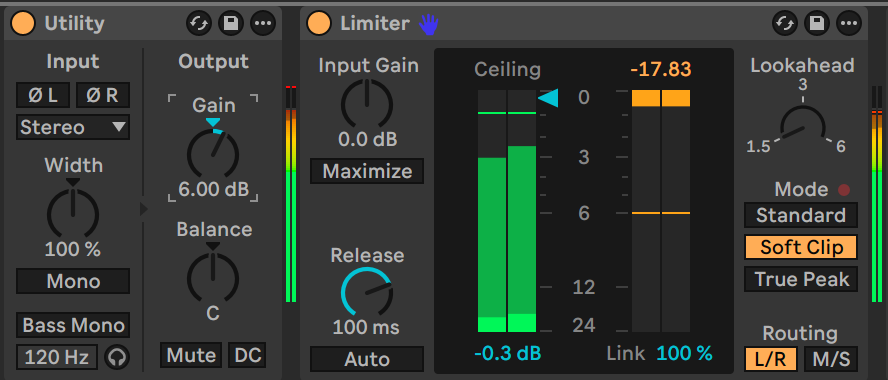Image resolution: width=888 pixels, height=380 pixels.
Task: Open the Stereo channel mode dropdown
Action: pyautogui.click(x=73, y=127)
